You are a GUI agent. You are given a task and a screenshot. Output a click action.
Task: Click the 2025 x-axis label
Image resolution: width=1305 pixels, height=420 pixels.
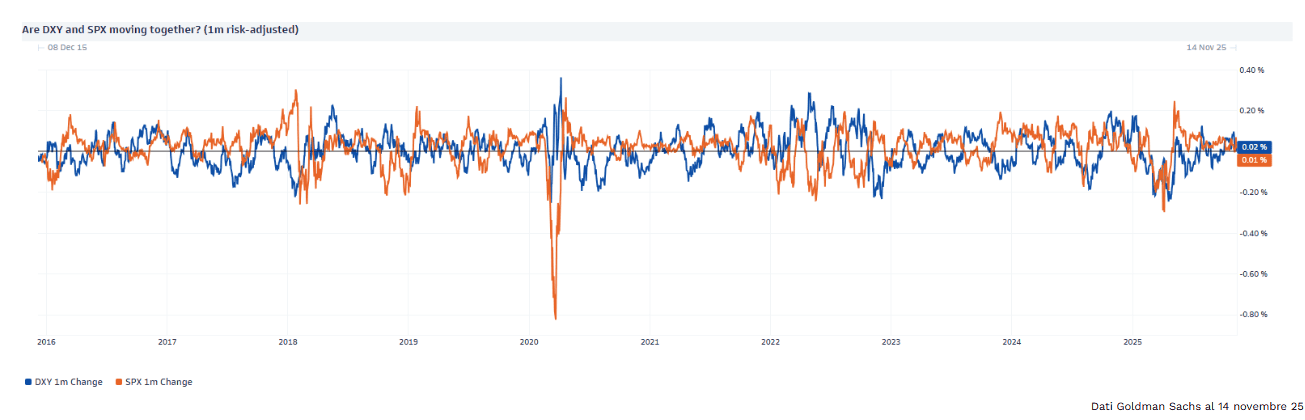point(1132,342)
